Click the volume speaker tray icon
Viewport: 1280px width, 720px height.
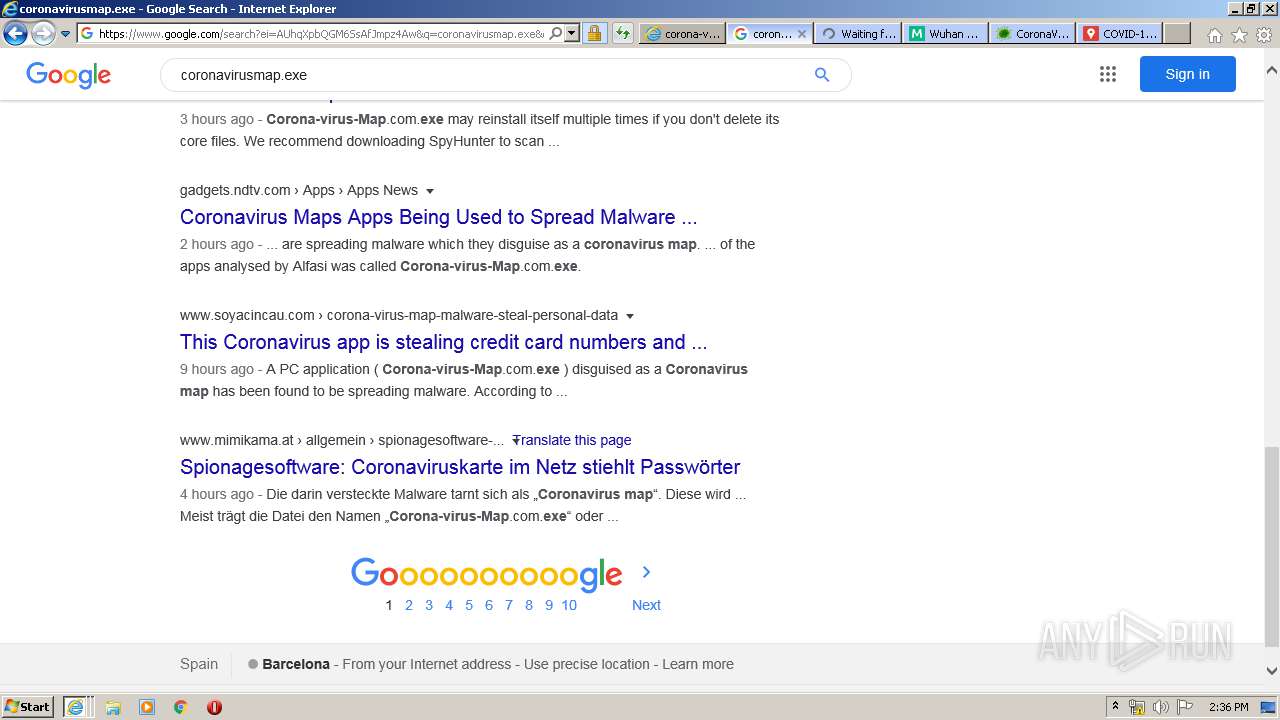tap(1161, 707)
